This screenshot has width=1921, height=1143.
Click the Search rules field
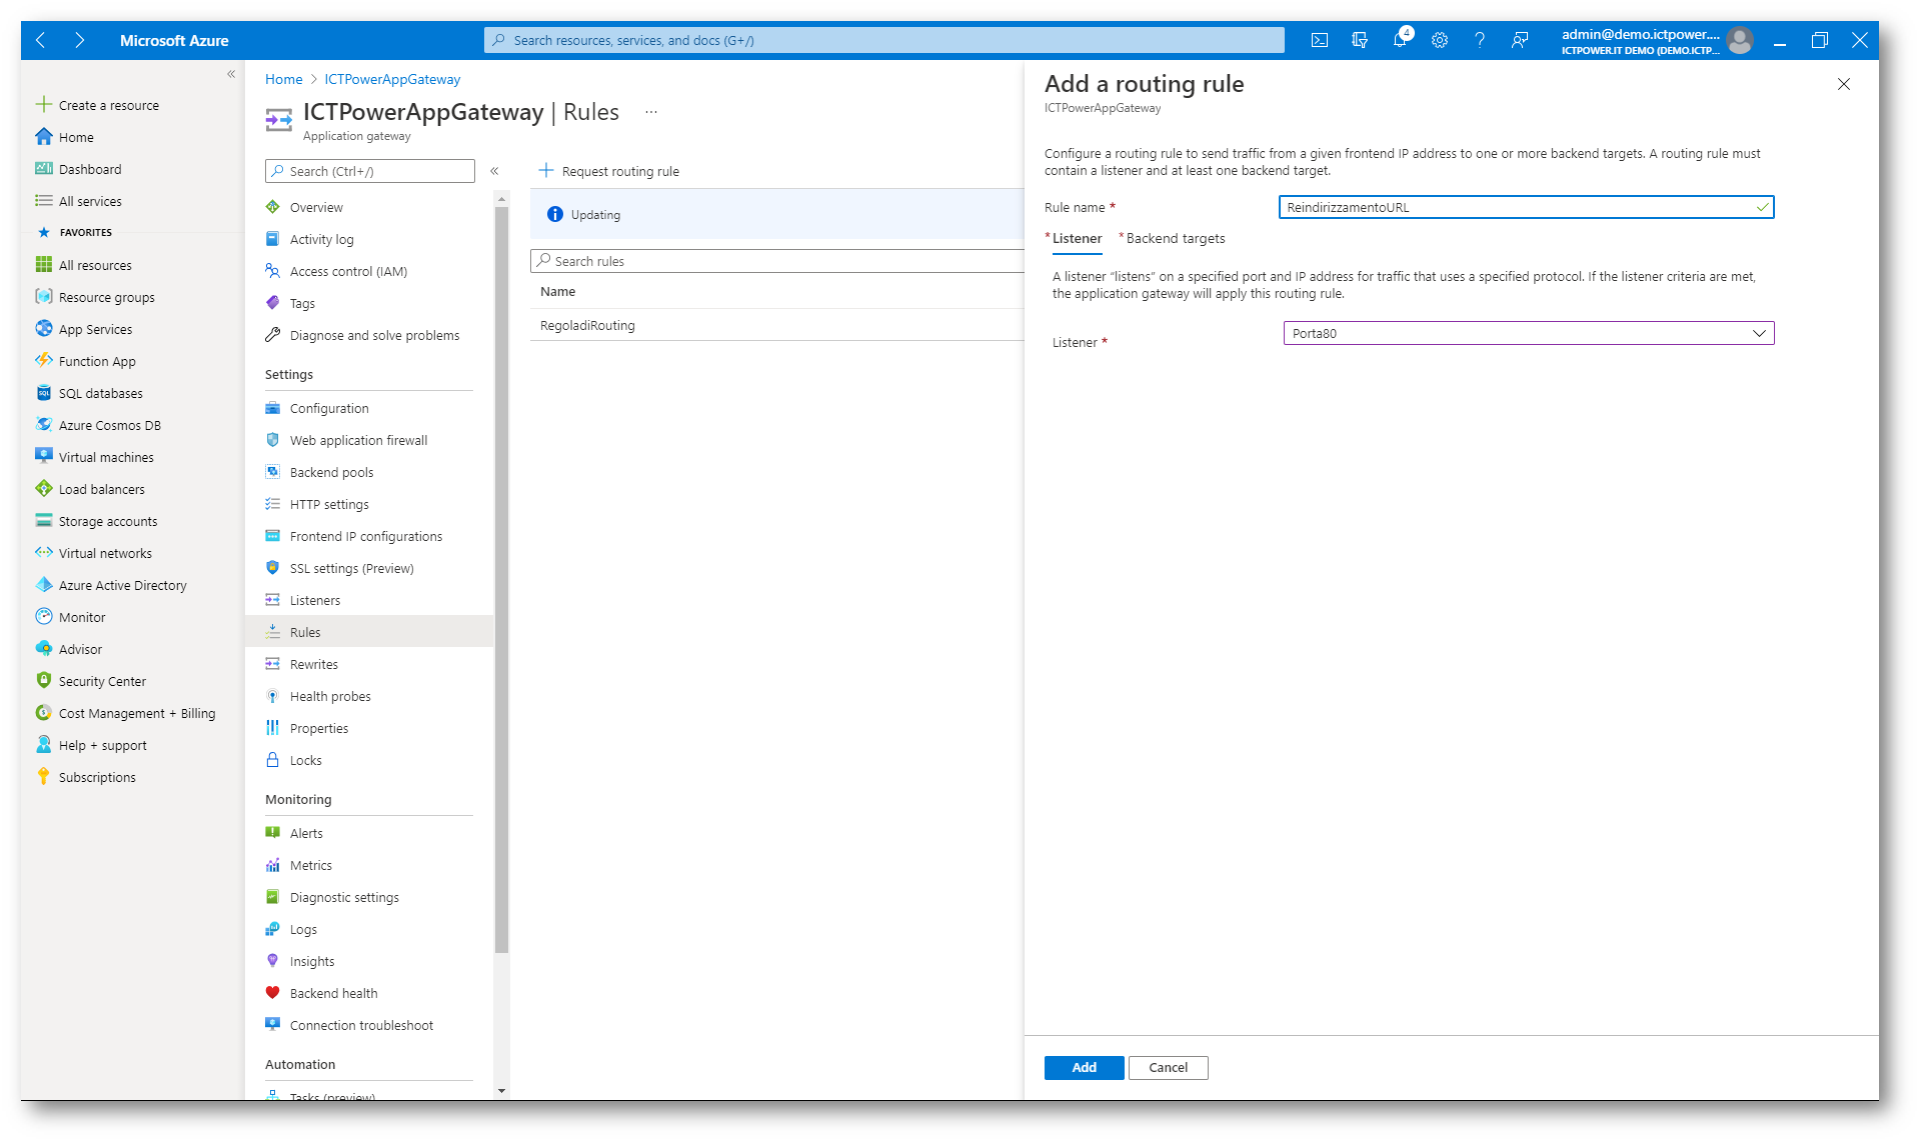point(777,261)
